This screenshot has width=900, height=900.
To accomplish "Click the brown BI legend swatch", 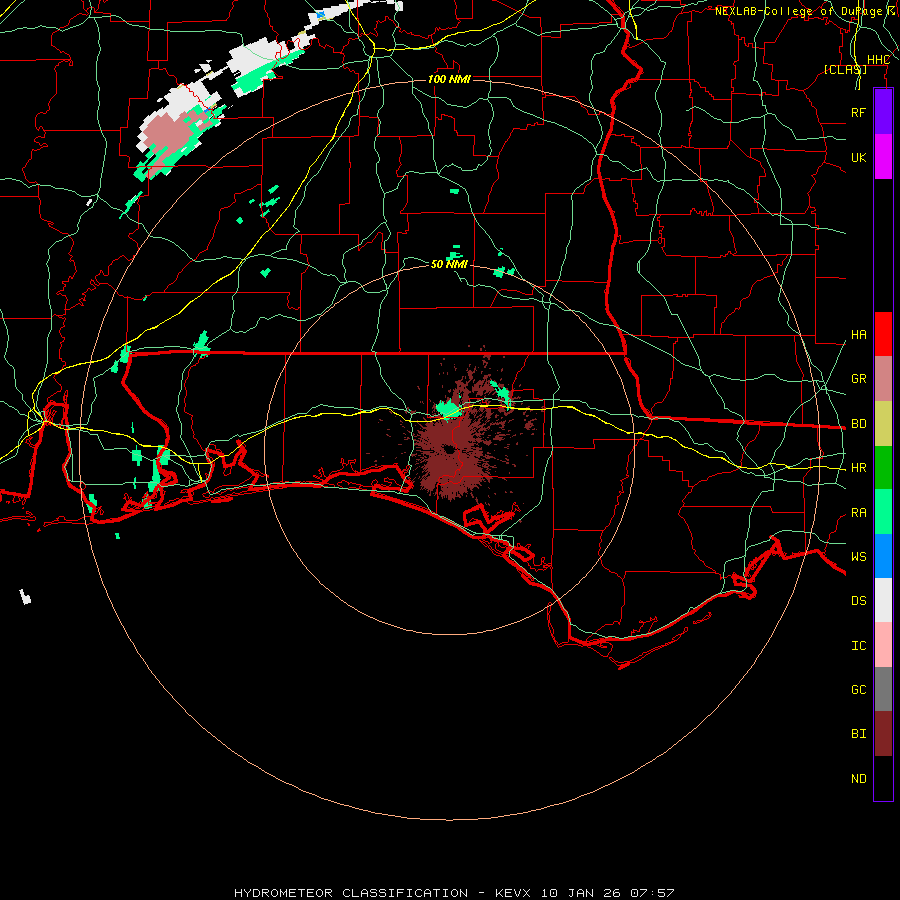I will (883, 734).
